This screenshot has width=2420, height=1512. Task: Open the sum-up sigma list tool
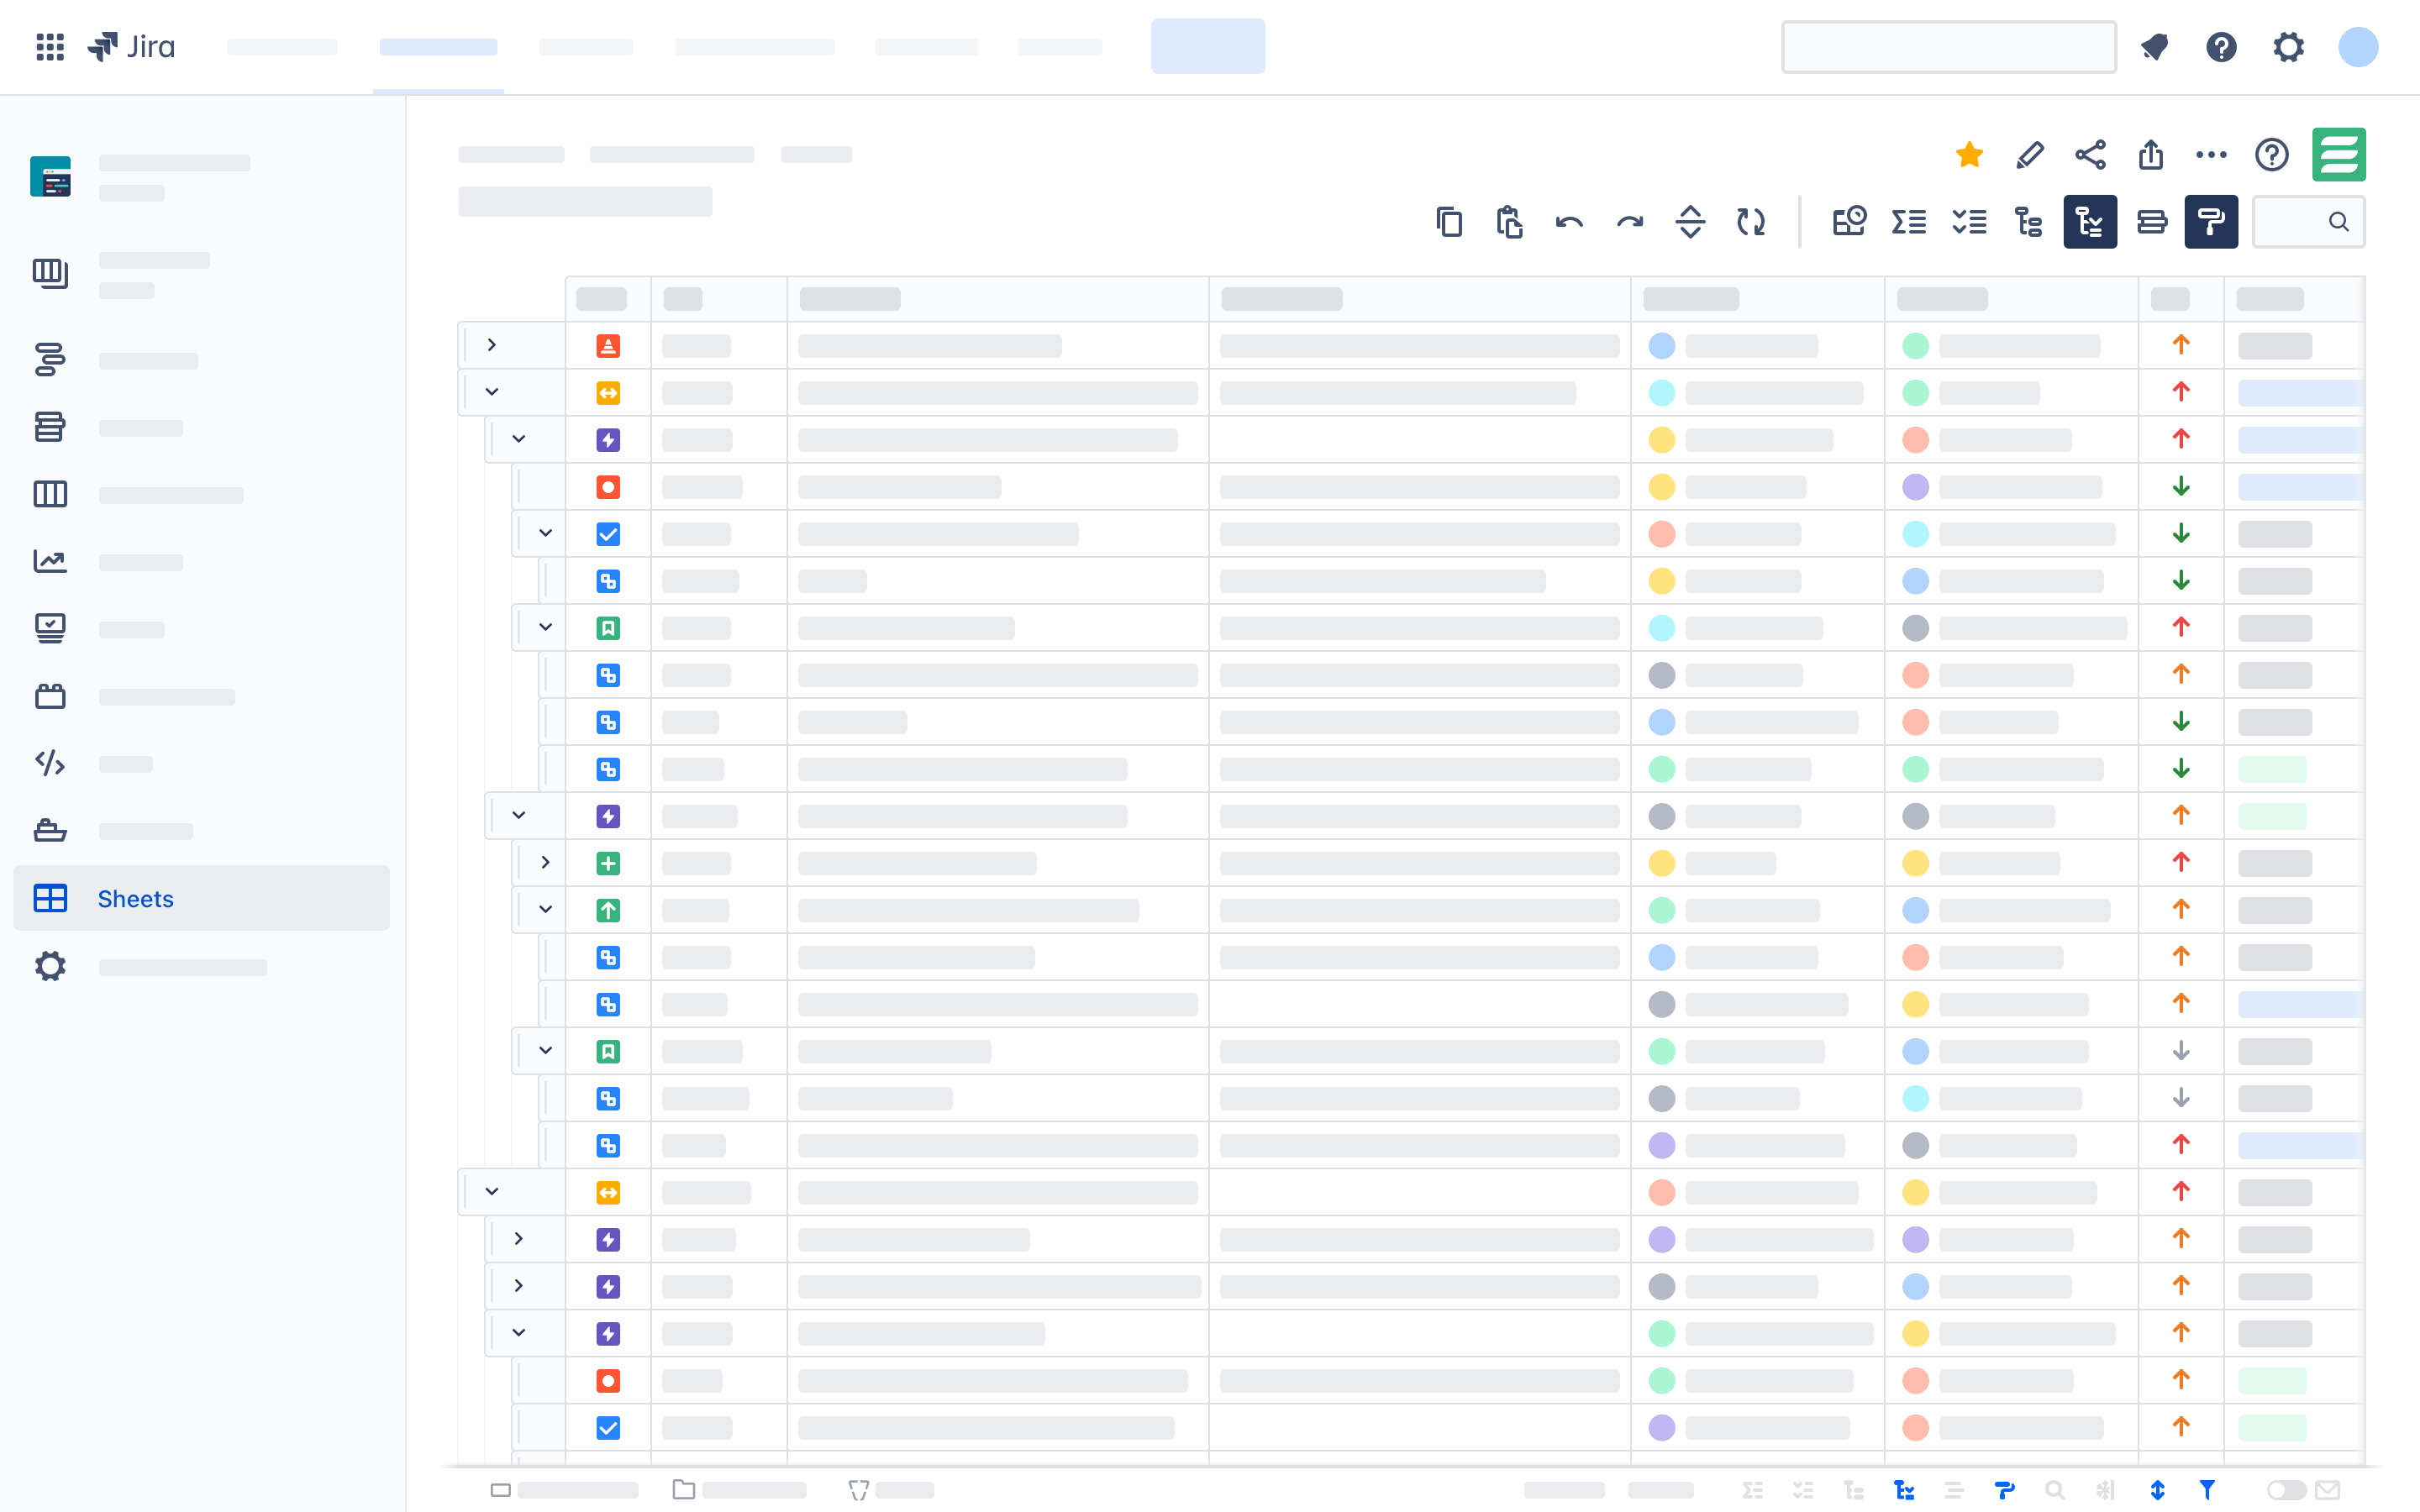1909,222
